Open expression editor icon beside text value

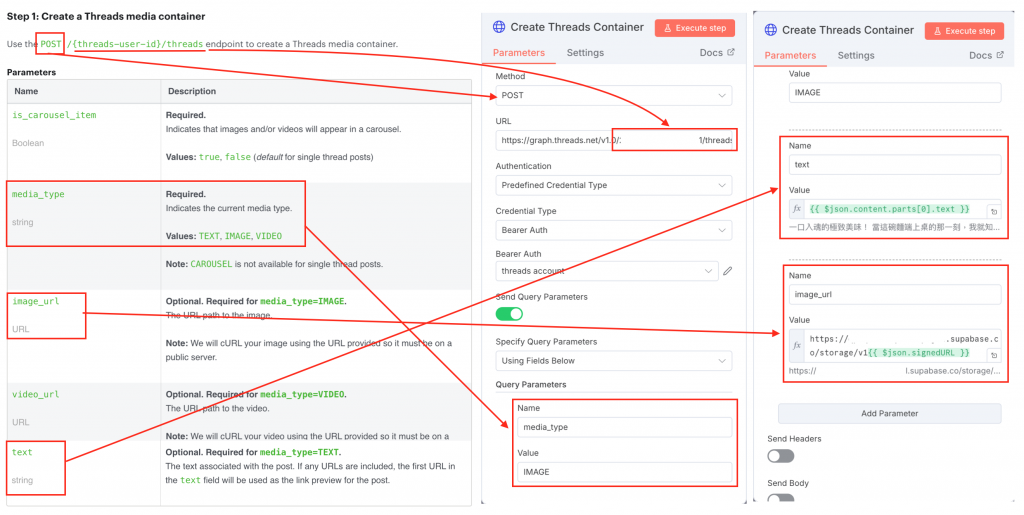(x=994, y=211)
